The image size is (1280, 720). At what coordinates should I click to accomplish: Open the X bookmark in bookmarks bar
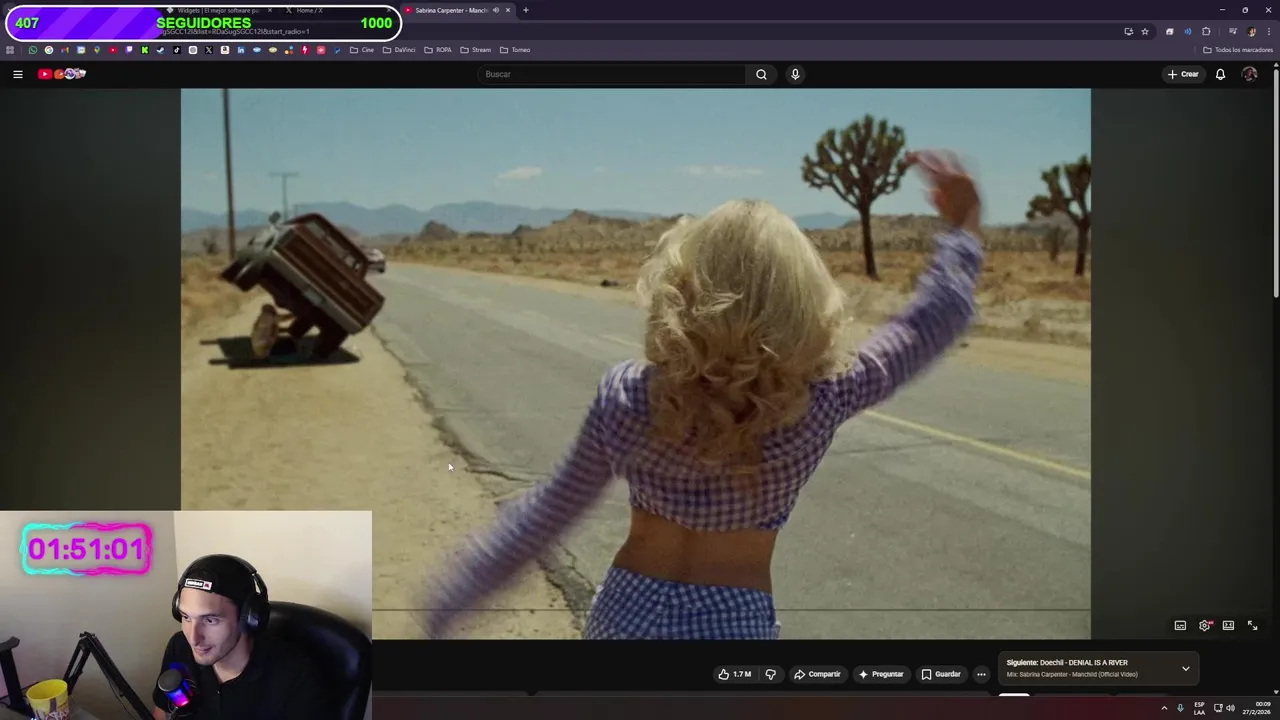coord(209,50)
